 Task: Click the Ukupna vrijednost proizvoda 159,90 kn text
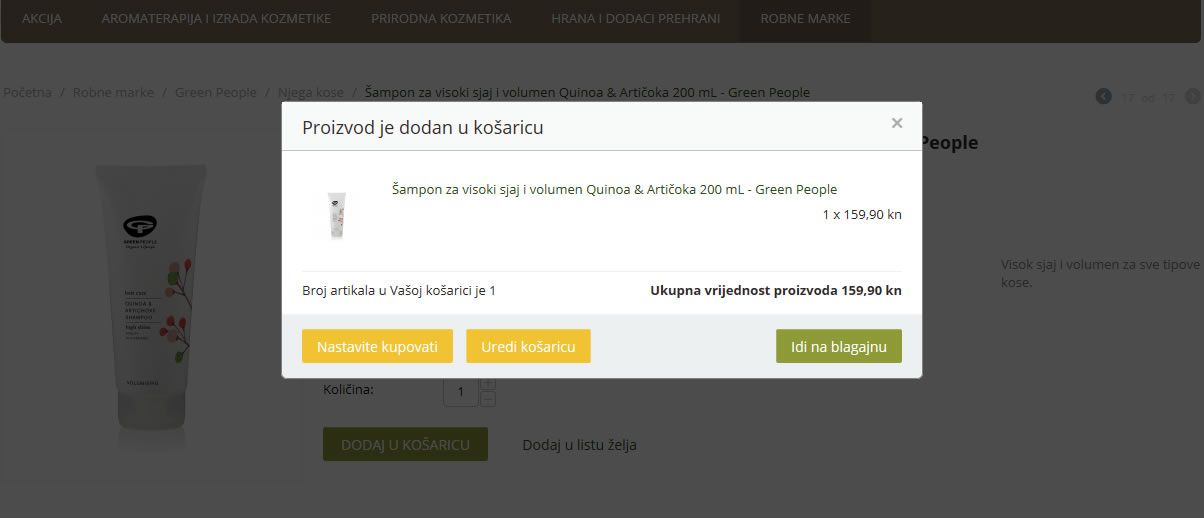pyautogui.click(x=776, y=291)
